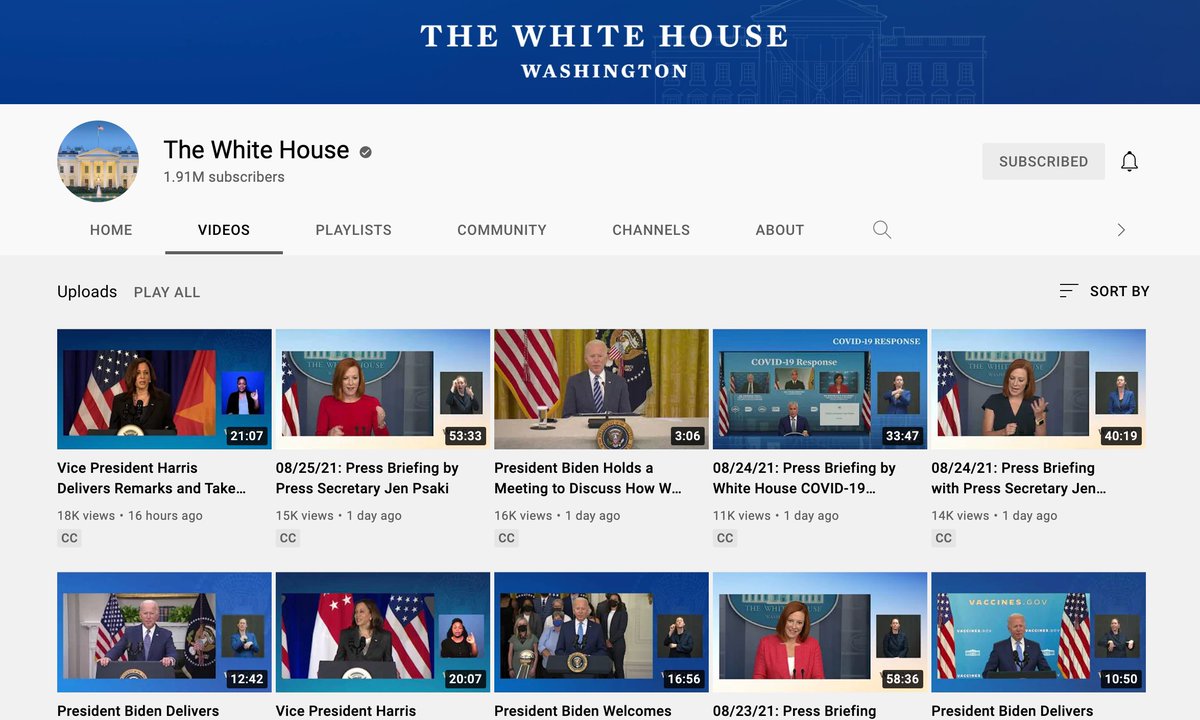The image size is (1200, 720).
Task: Click Play All next to Uploads
Action: coord(167,292)
